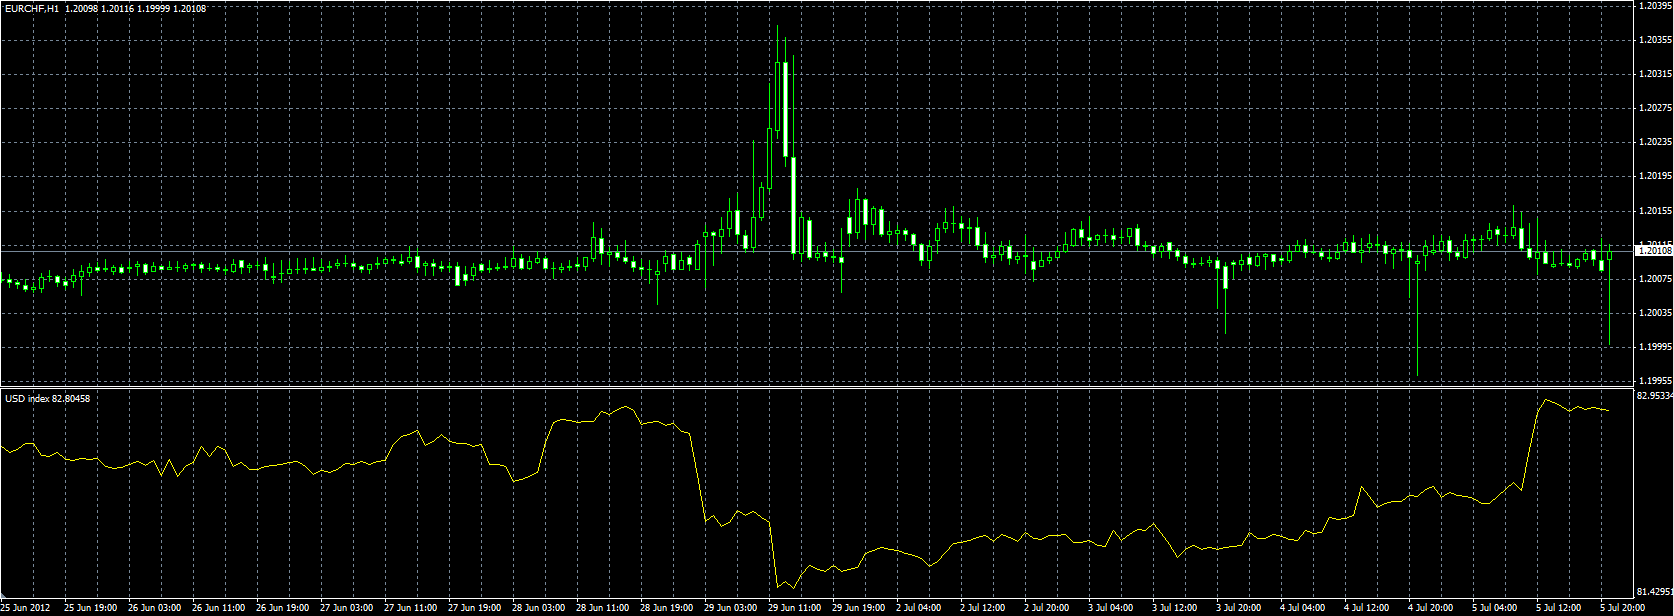This screenshot has height=616, width=1674.
Task: Click the '4 Jul 20:00' time axis label
Action: 1433,608
